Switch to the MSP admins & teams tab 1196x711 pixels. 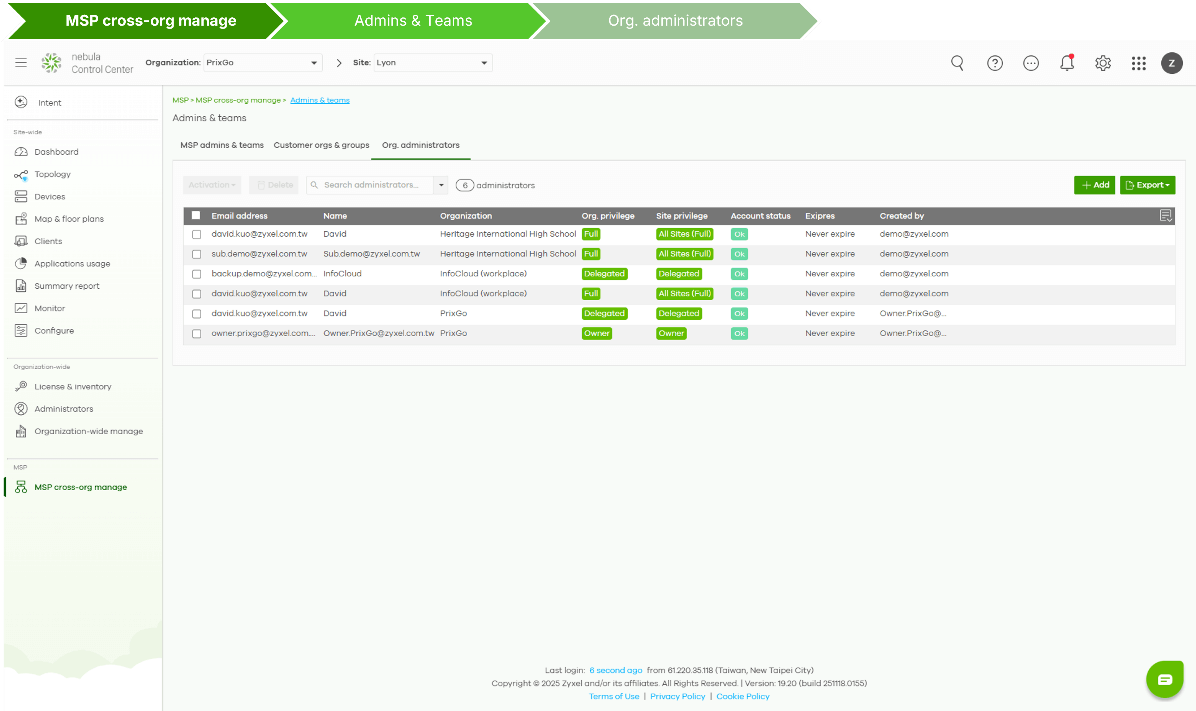point(221,145)
